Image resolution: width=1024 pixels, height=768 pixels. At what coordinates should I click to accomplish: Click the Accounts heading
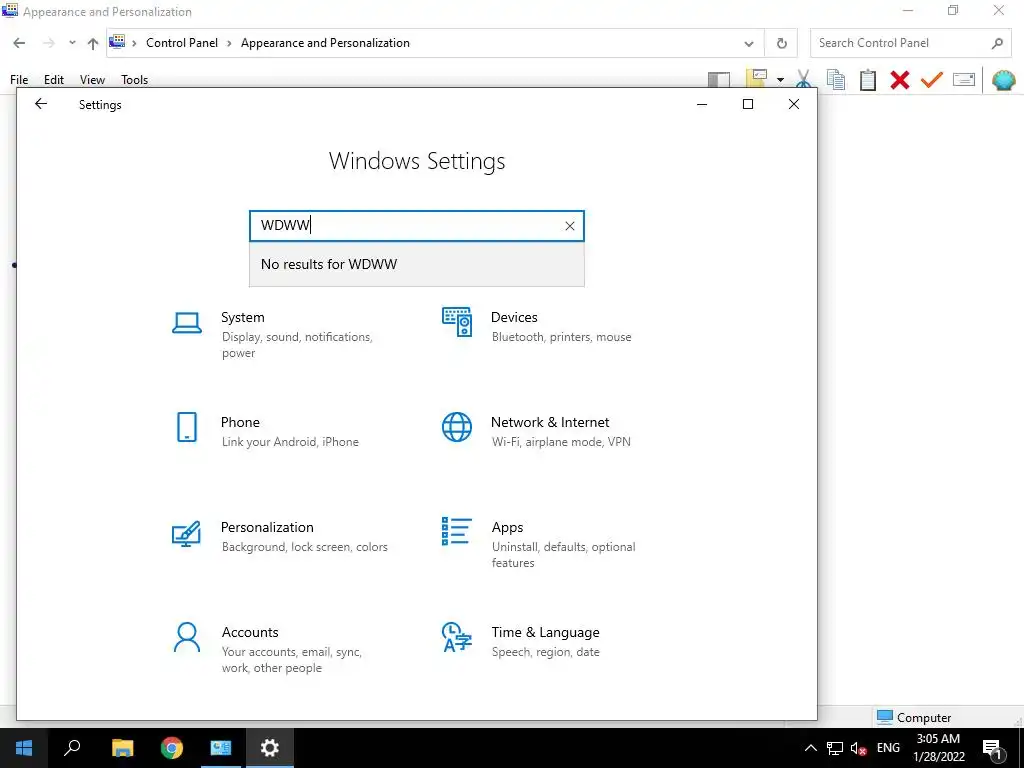(250, 632)
